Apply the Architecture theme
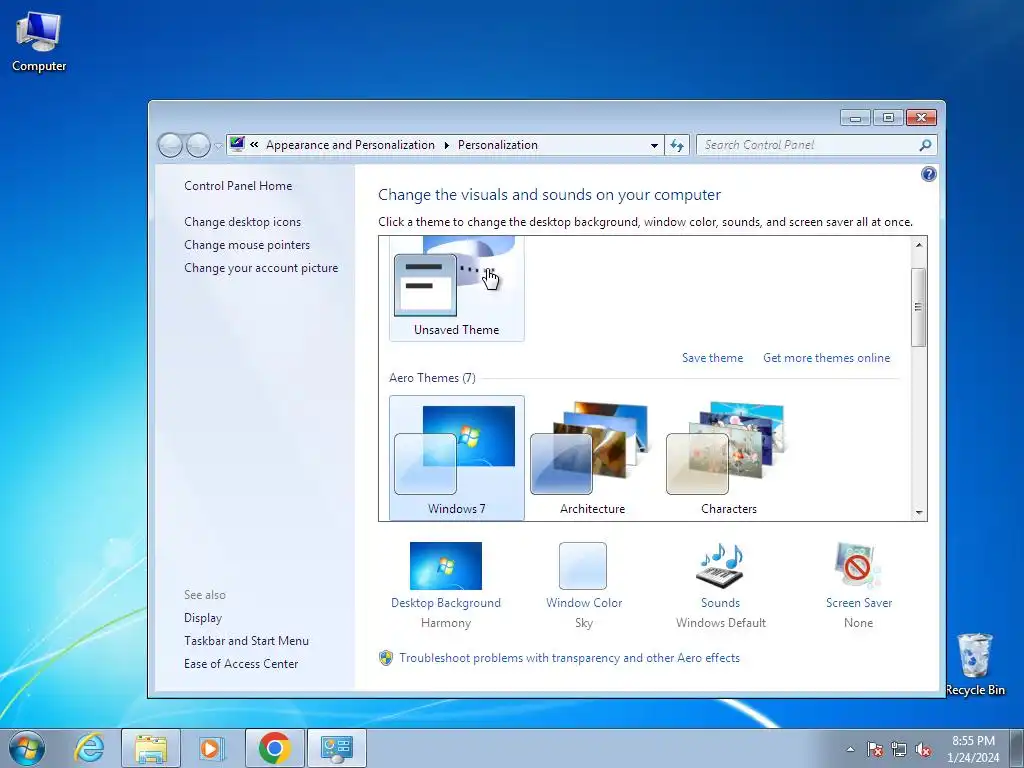The image size is (1024, 768). [592, 457]
